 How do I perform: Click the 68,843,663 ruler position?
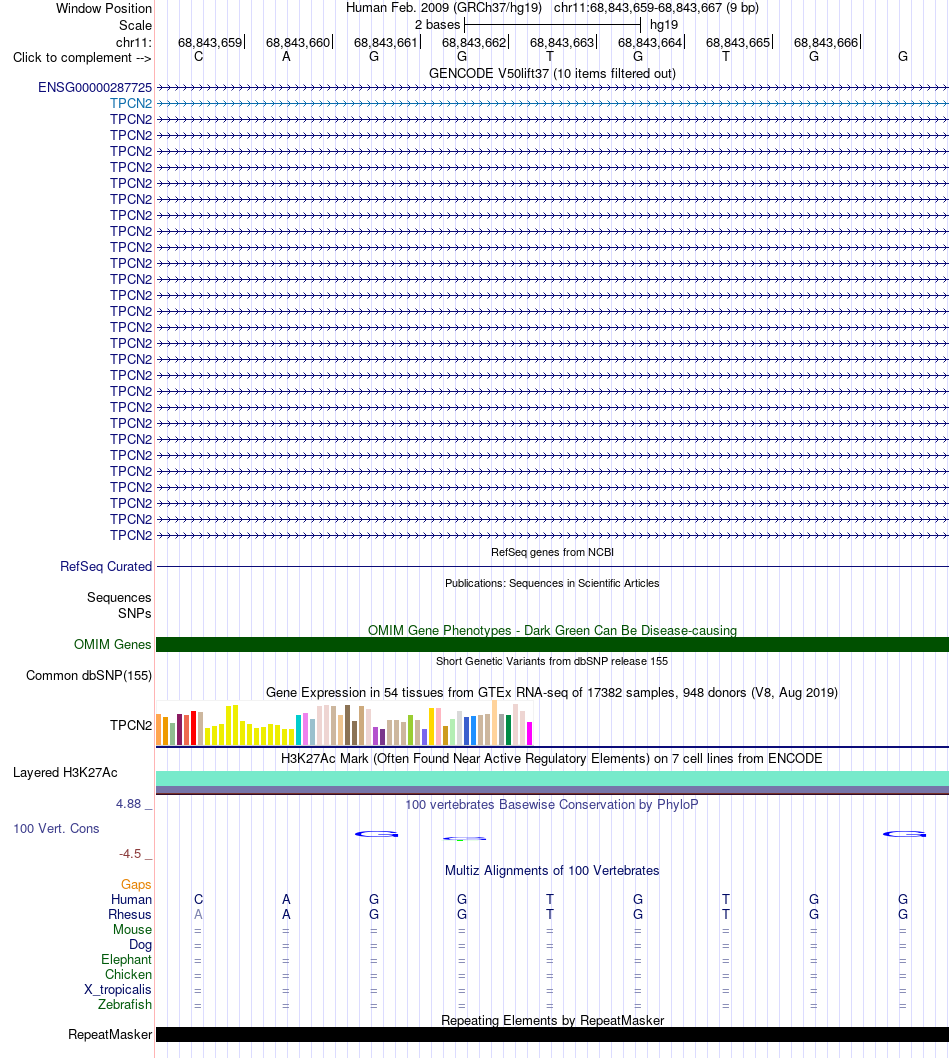point(561,43)
